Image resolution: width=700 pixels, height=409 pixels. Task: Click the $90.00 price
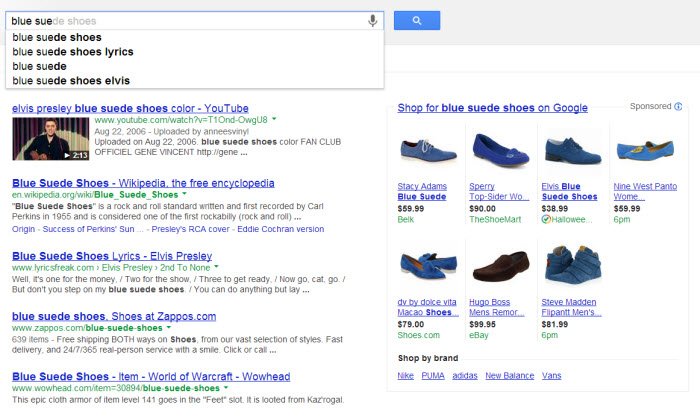point(482,209)
